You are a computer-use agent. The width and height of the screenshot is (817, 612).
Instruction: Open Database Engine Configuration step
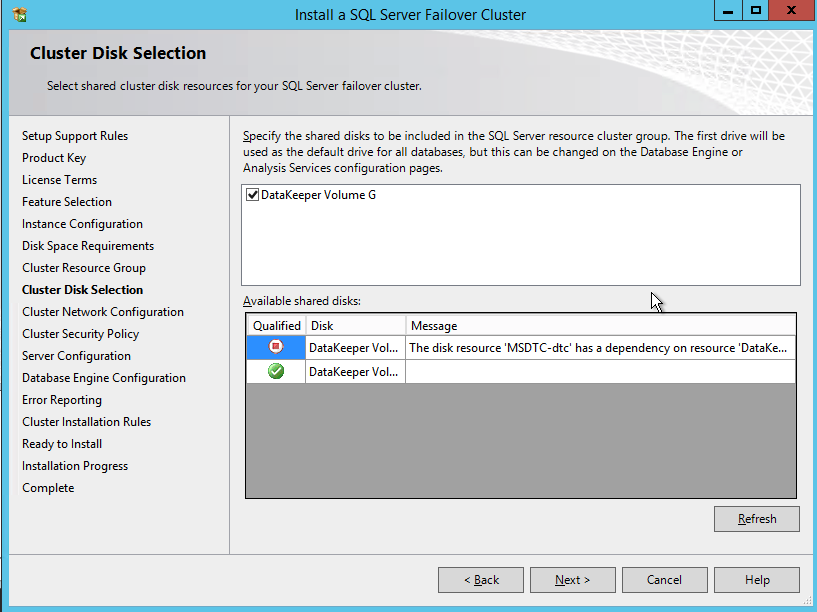(x=104, y=378)
